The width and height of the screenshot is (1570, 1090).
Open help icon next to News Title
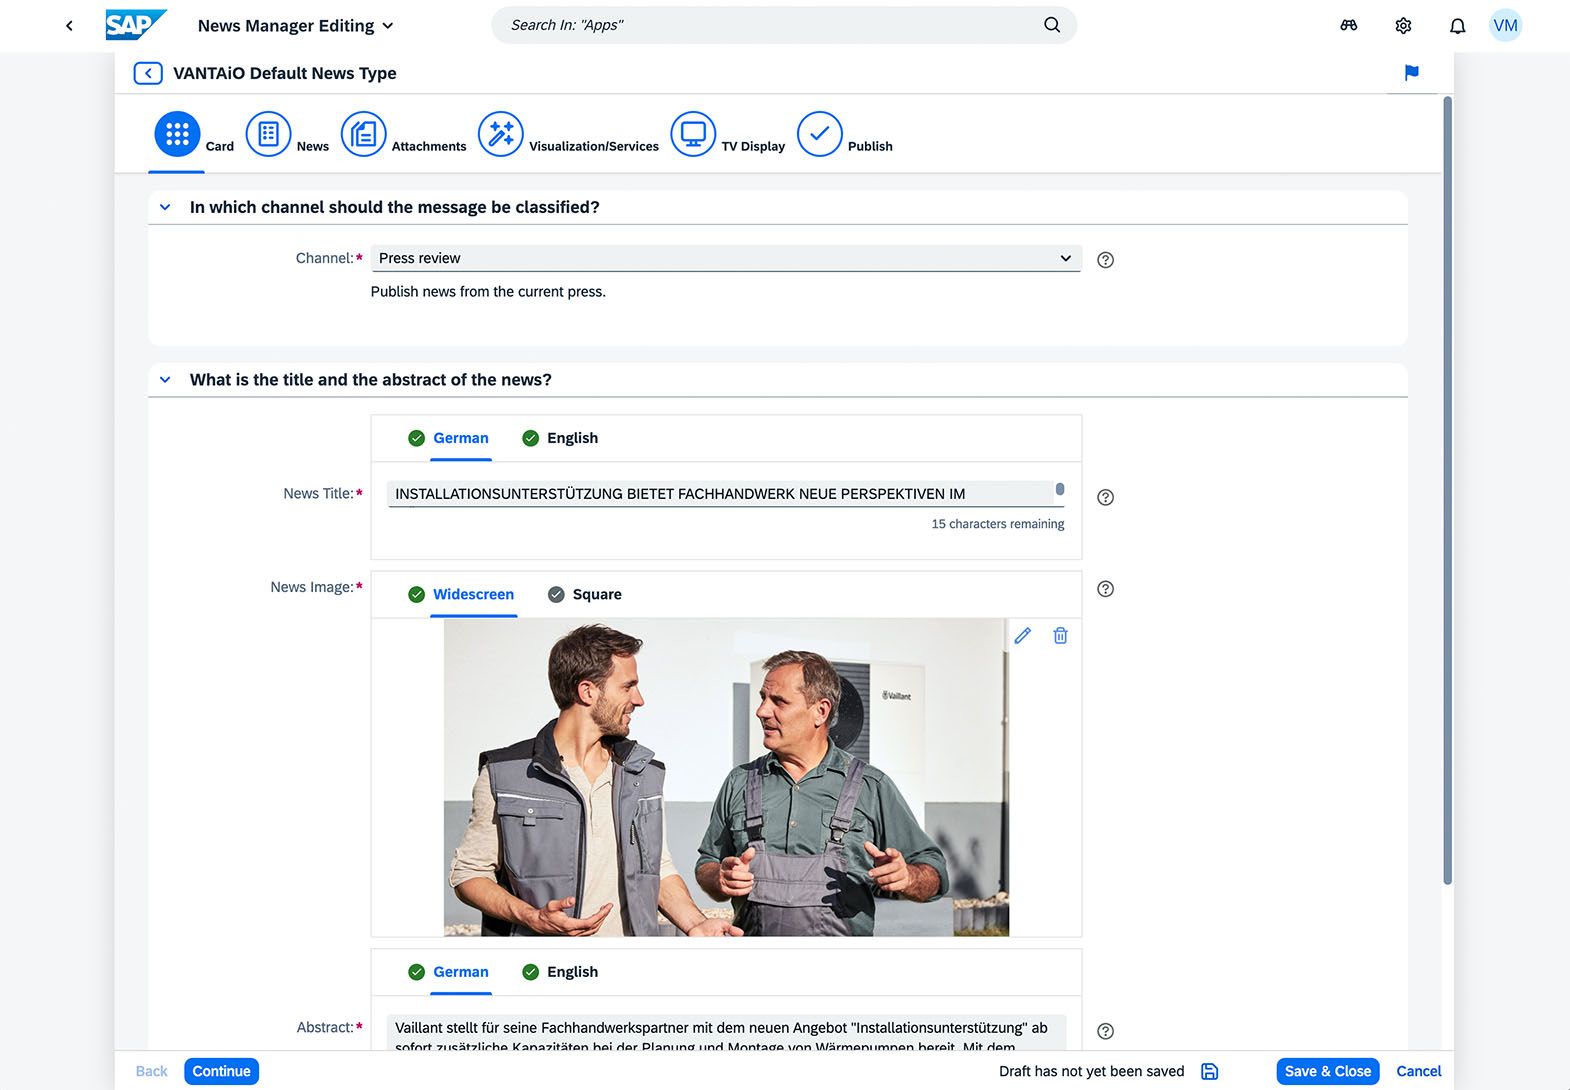pos(1105,498)
